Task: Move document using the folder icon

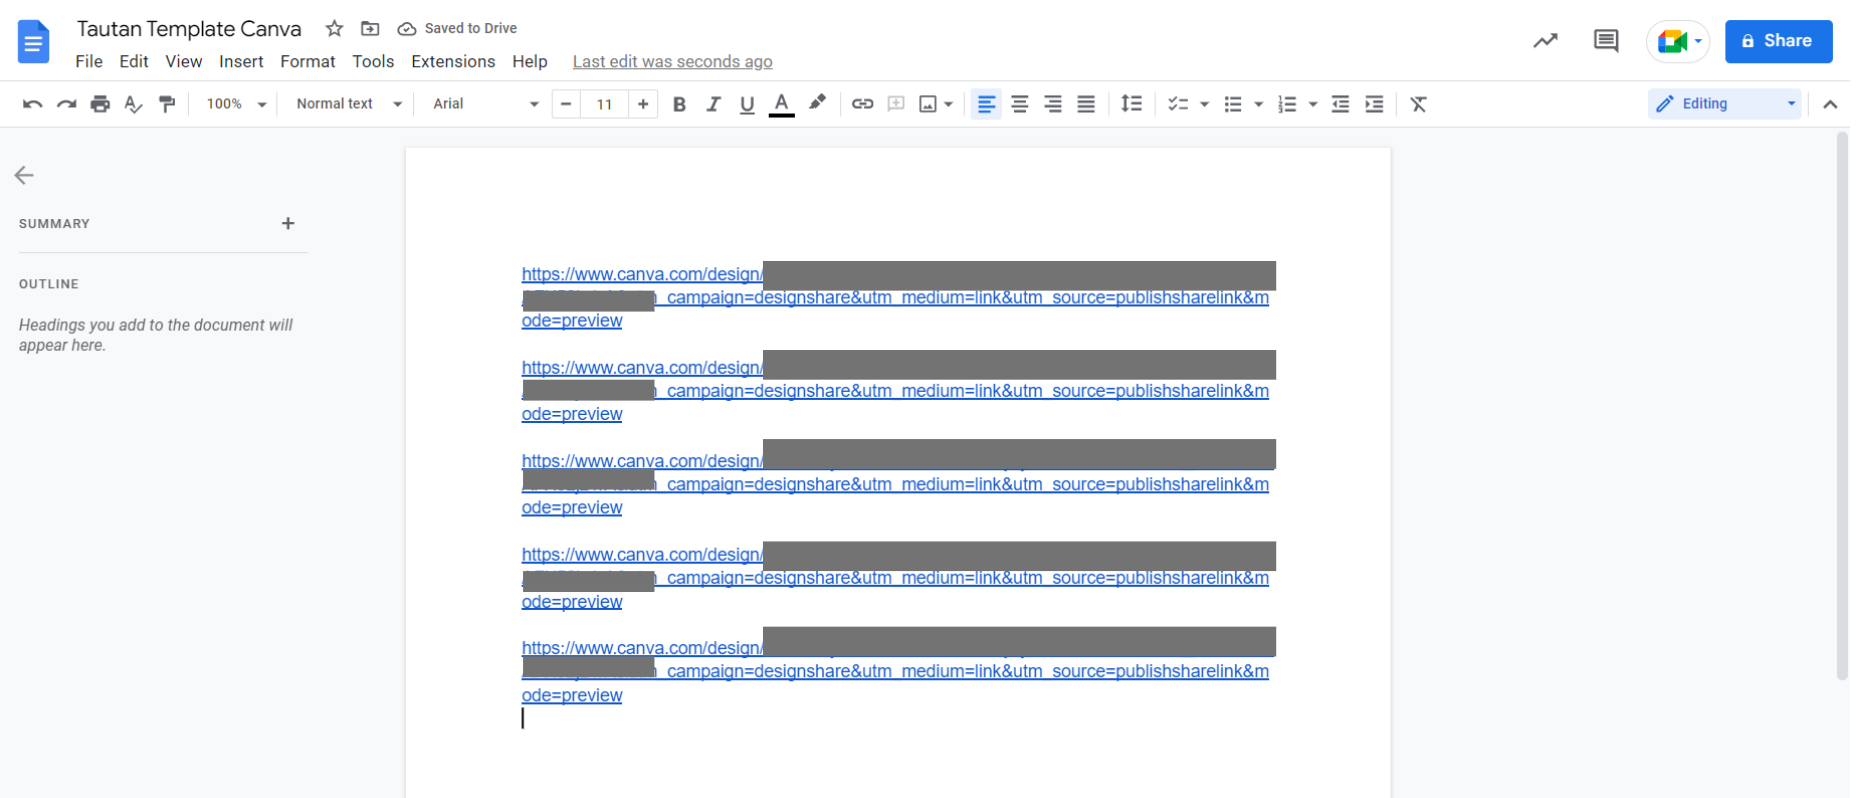Action: 370,29
